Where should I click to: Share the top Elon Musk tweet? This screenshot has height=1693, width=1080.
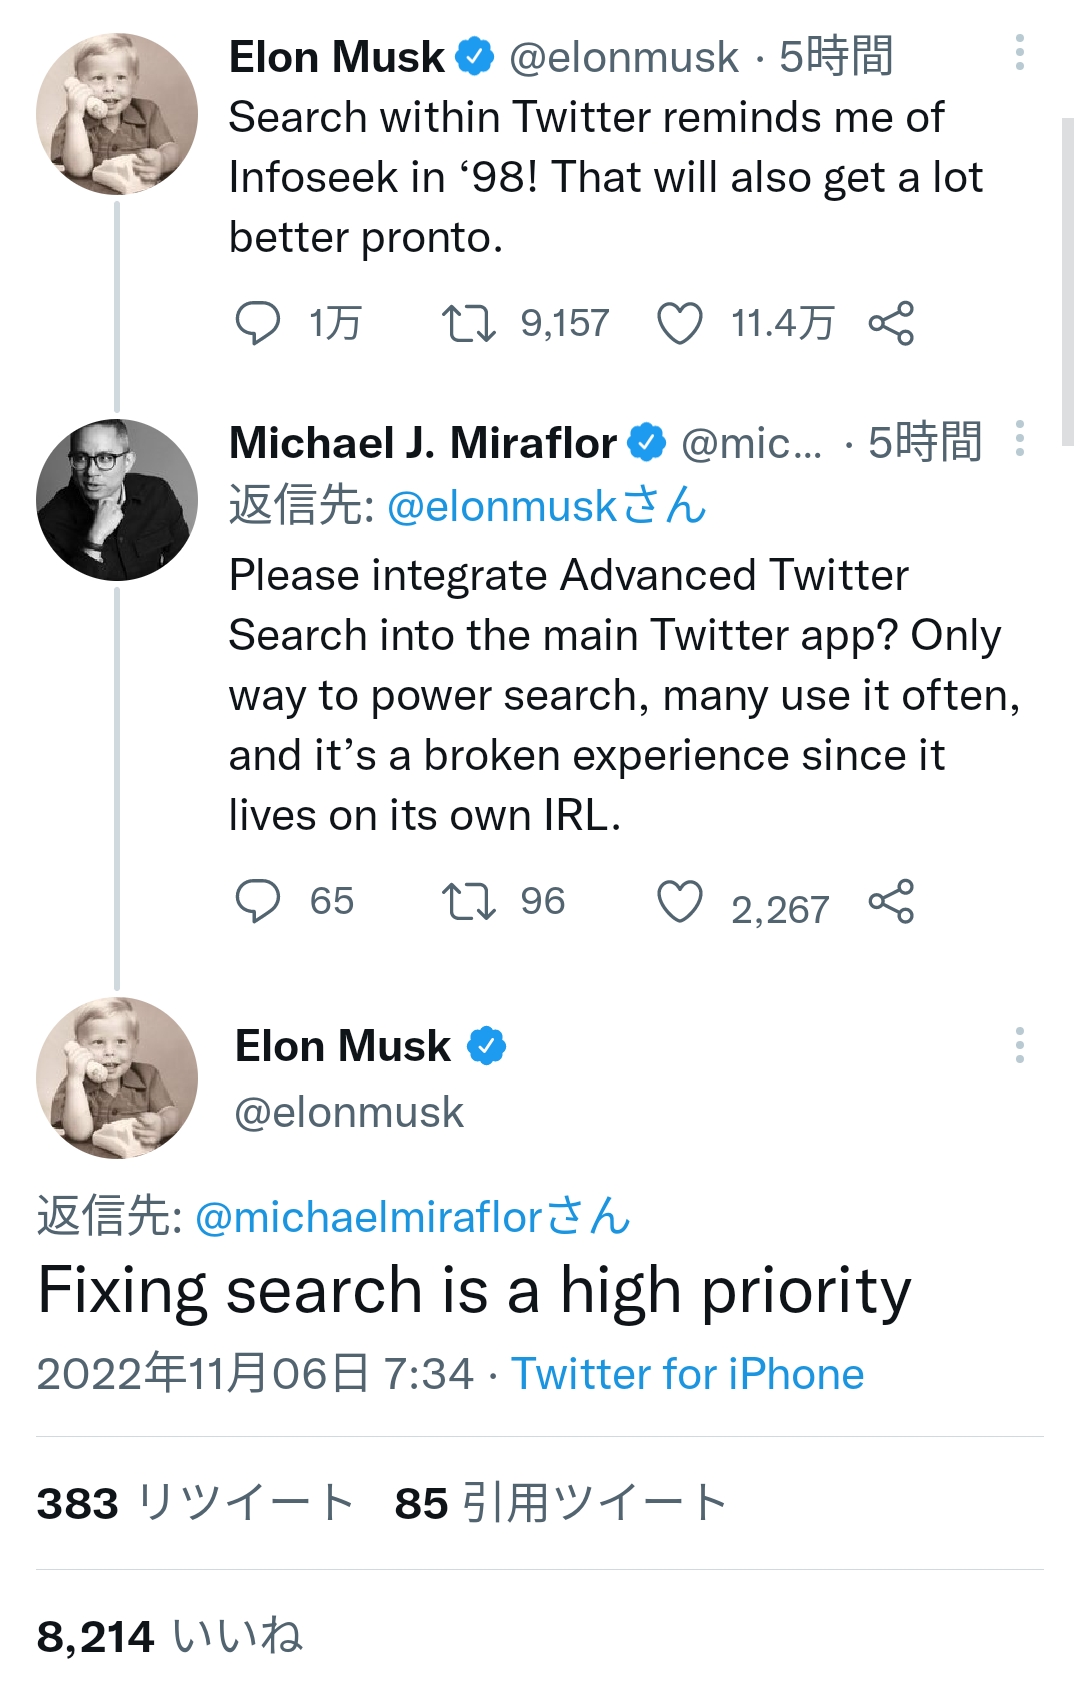tap(891, 323)
